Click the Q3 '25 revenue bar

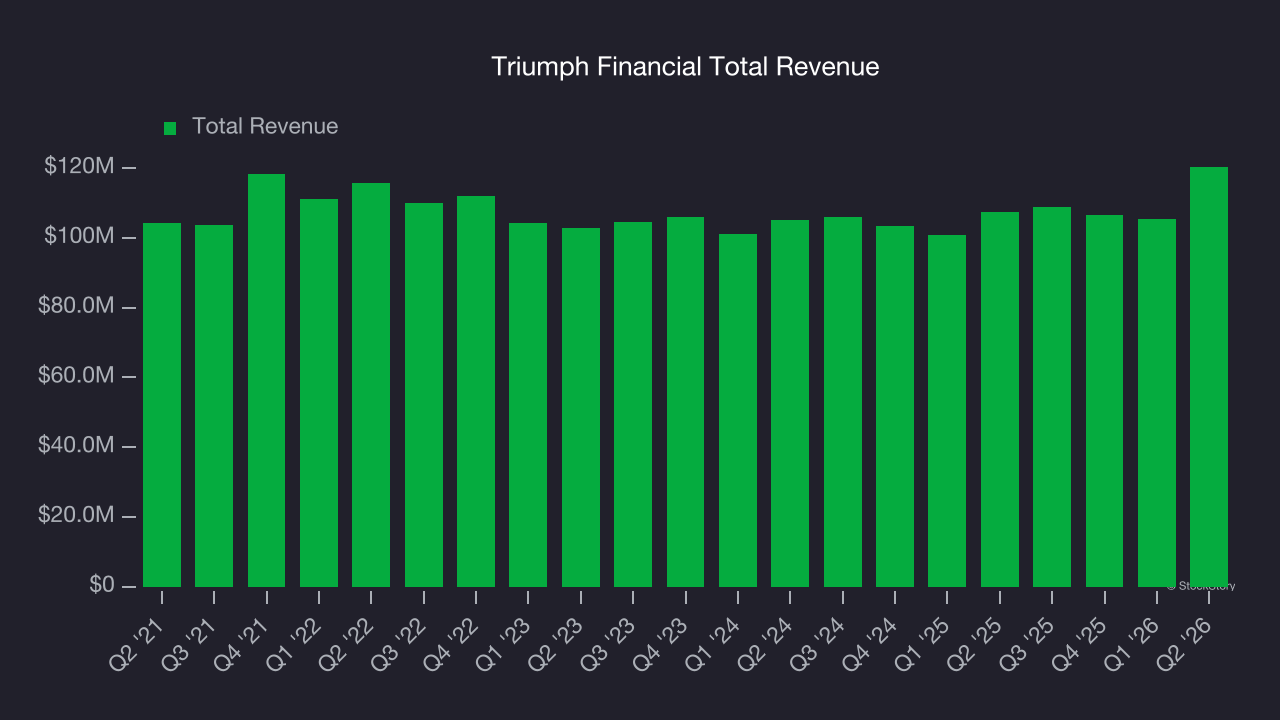point(1052,397)
